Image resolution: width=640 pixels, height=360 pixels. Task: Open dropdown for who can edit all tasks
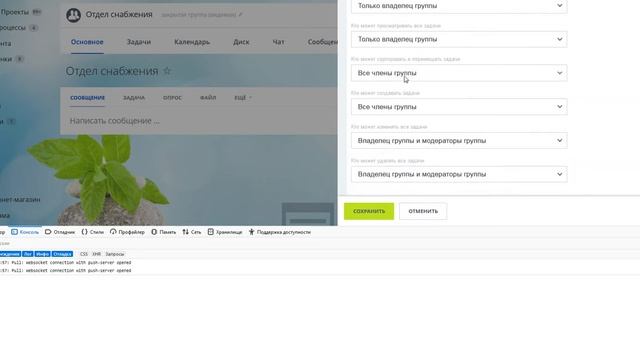pyautogui.click(x=459, y=140)
